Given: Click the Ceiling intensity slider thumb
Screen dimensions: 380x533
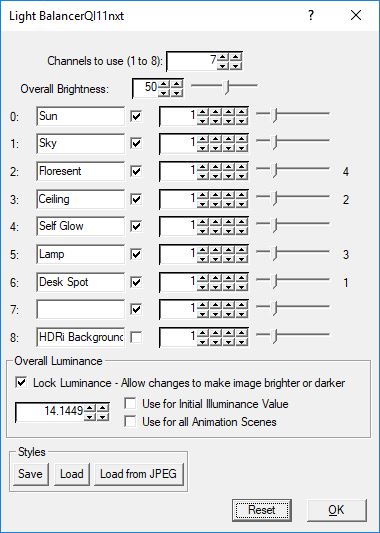Looking at the screenshot, I should pyautogui.click(x=275, y=198).
